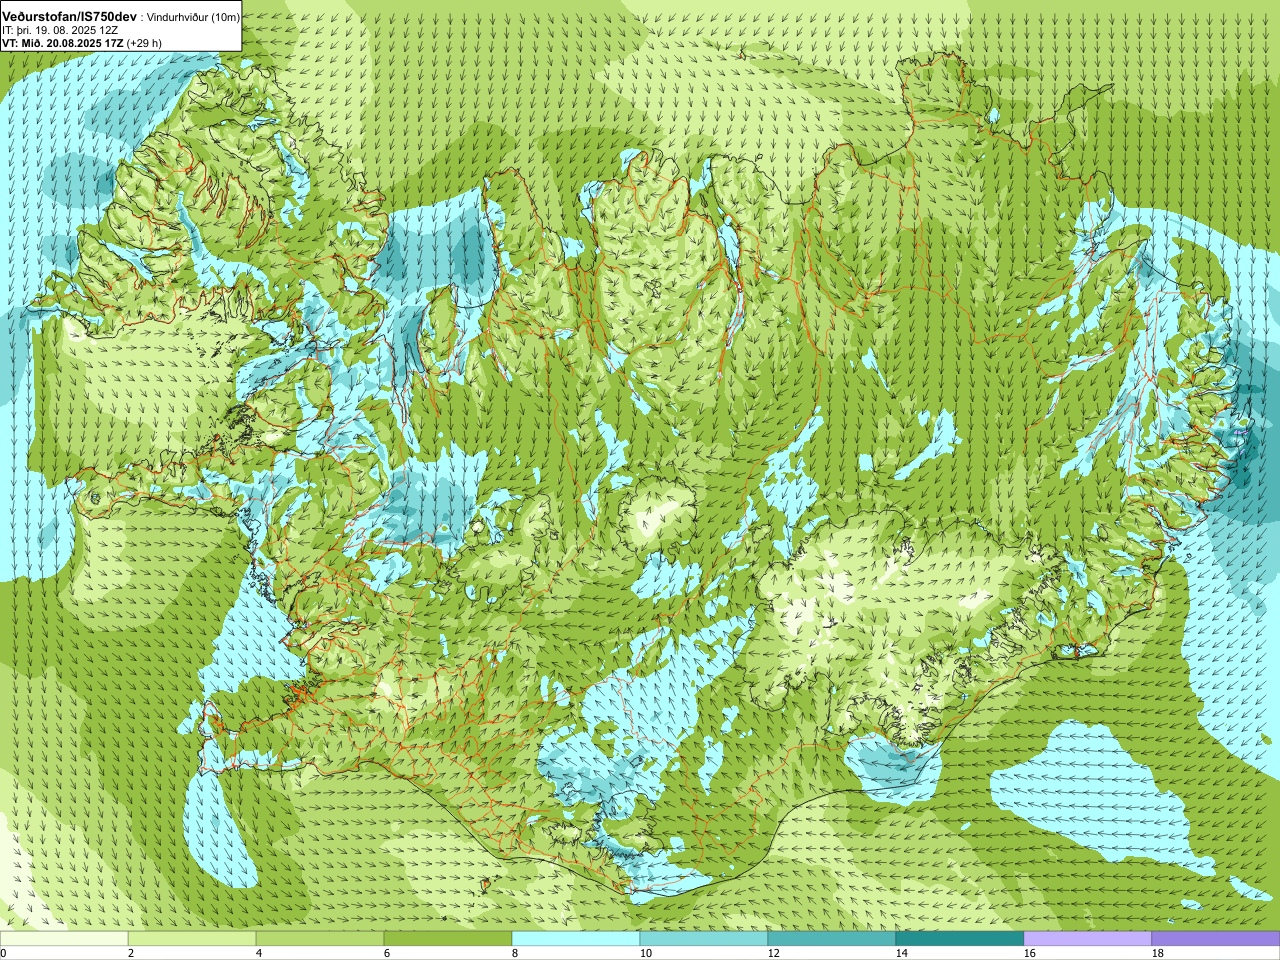Click the legend scale label '8'

tap(515, 954)
